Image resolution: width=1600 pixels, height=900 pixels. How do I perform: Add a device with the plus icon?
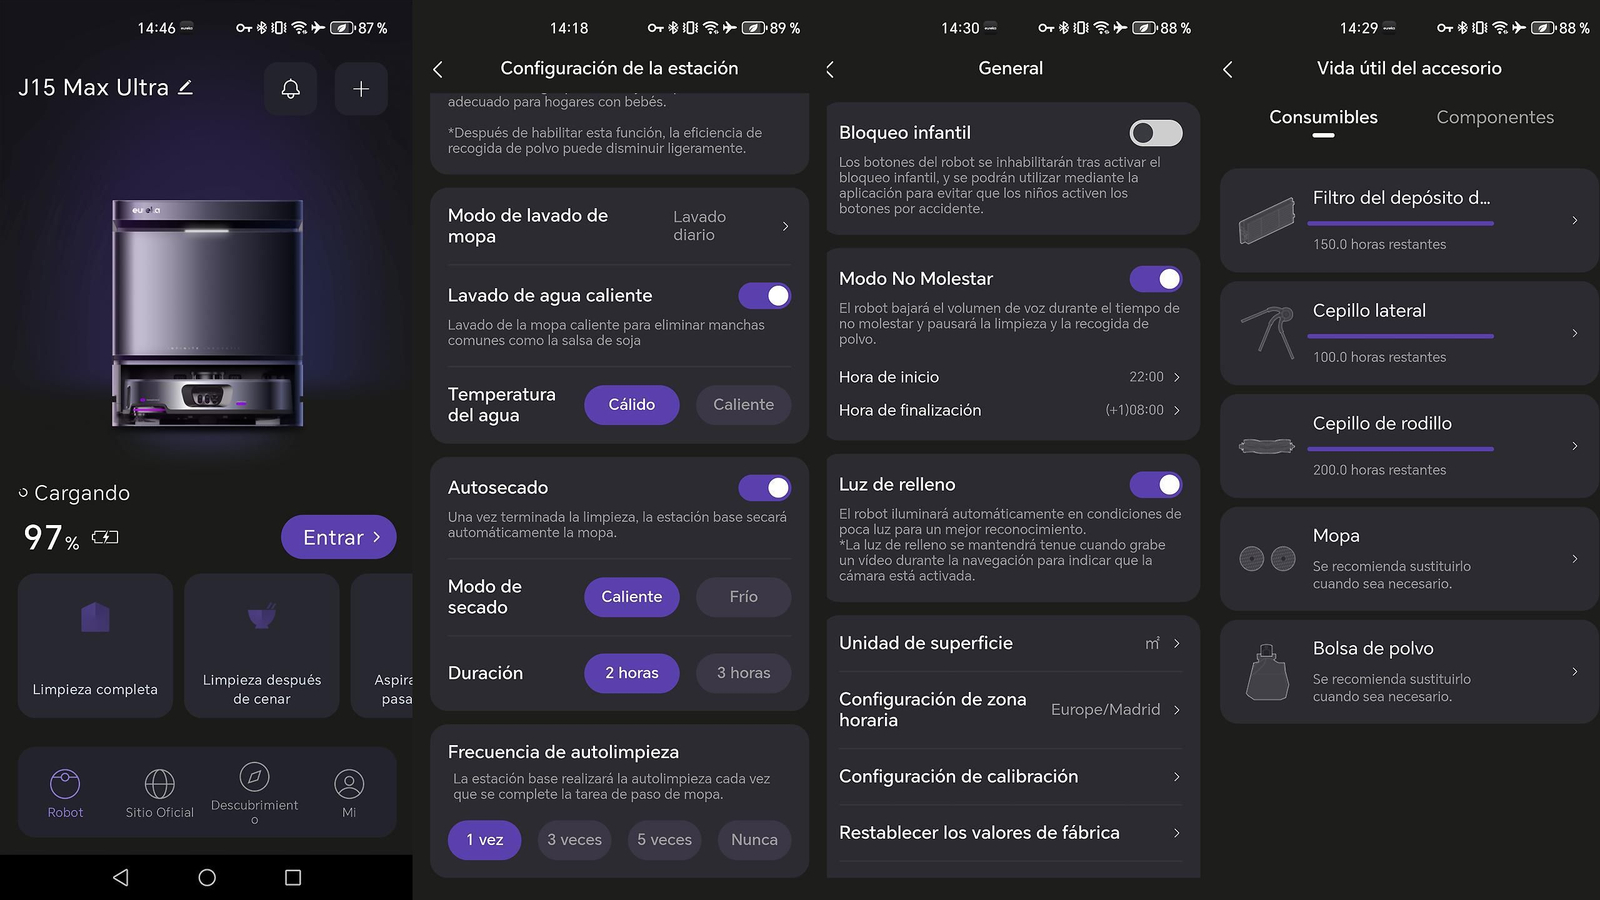click(x=361, y=89)
